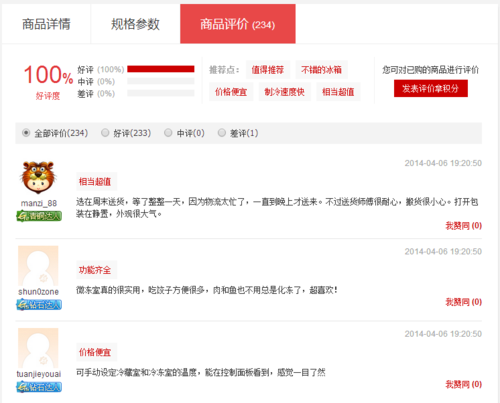
Task: Click the review text starting 可手动设定冷藏室
Action: tap(201, 372)
